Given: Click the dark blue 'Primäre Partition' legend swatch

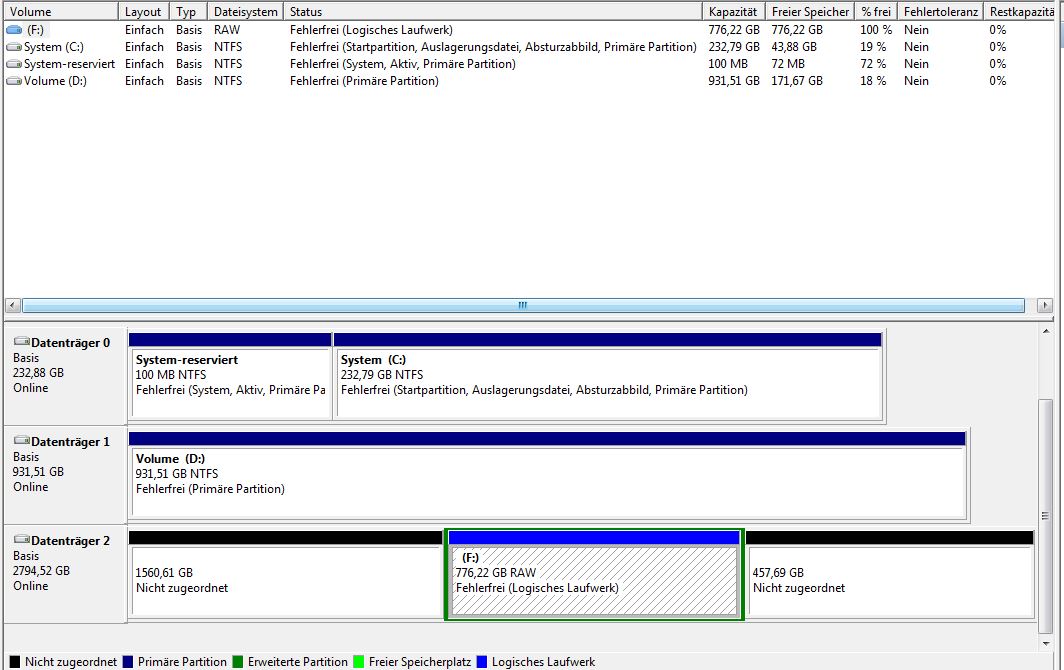Looking at the screenshot, I should tap(128, 662).
